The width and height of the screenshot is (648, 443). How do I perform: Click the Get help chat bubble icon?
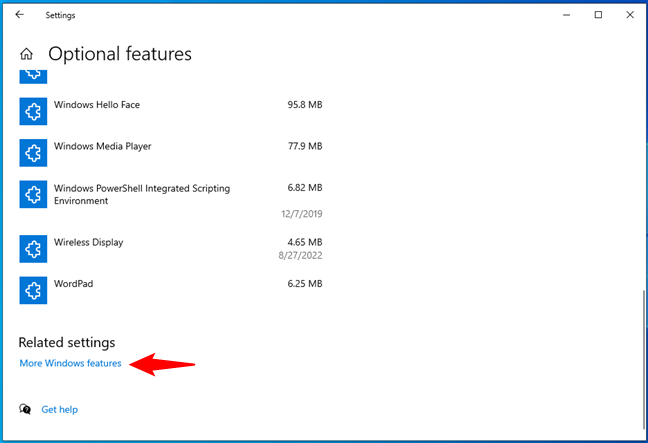pyautogui.click(x=25, y=409)
